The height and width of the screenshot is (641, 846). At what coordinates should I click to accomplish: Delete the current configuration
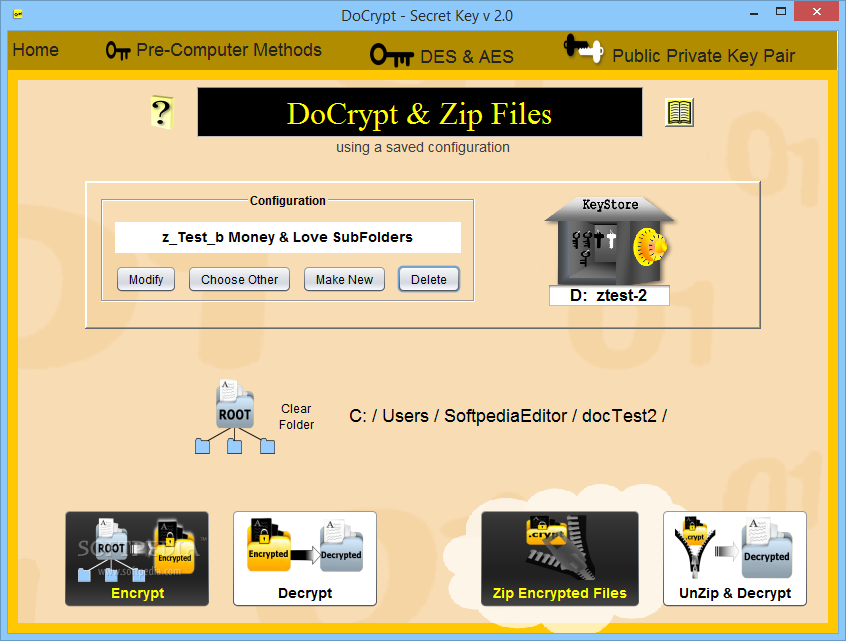click(429, 279)
